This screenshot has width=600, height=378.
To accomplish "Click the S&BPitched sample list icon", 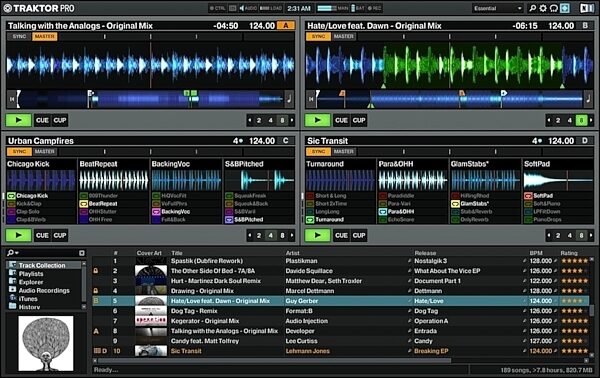I will 229,220.
